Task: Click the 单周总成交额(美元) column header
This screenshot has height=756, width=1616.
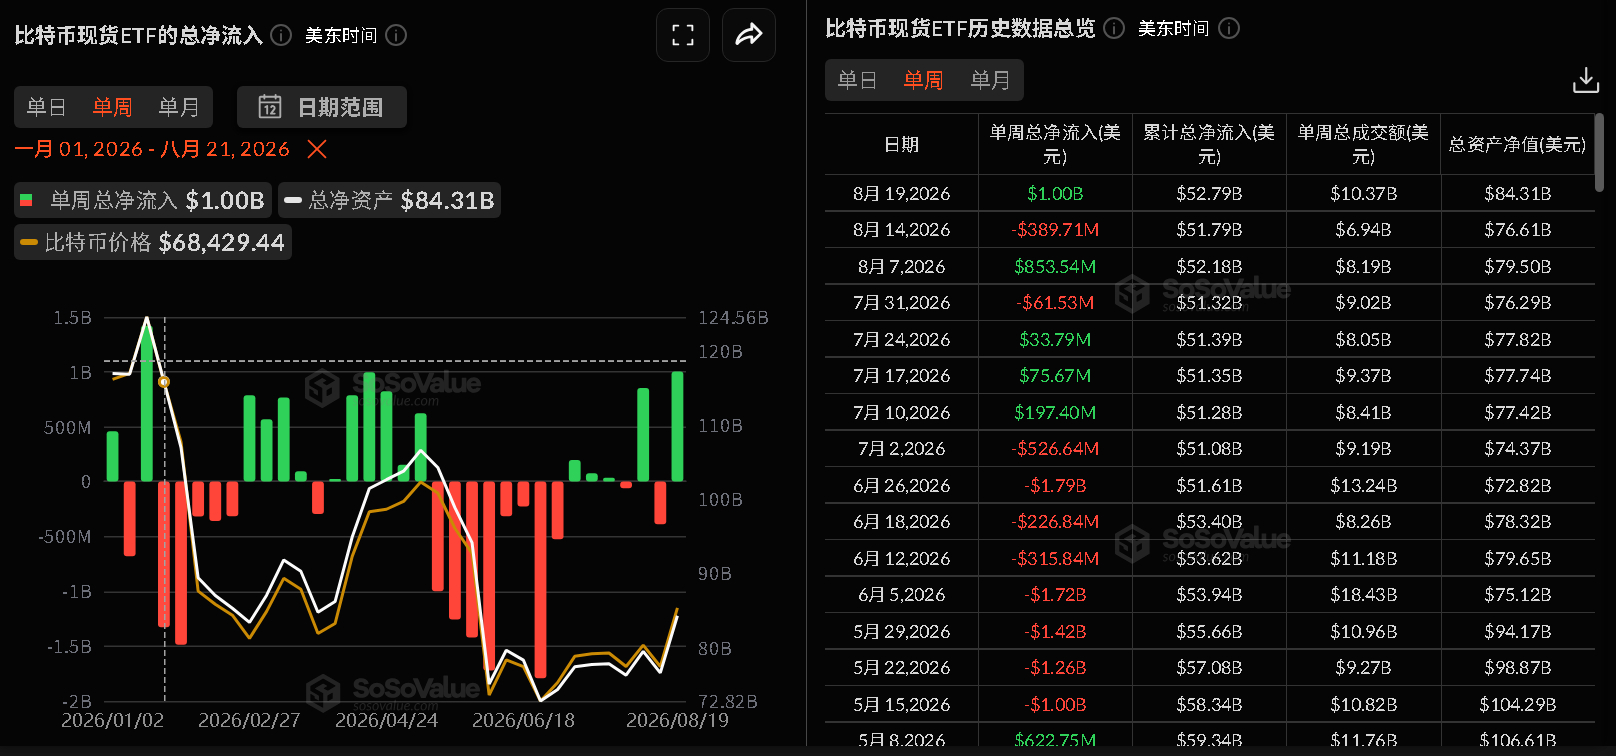Action: coord(1363,145)
